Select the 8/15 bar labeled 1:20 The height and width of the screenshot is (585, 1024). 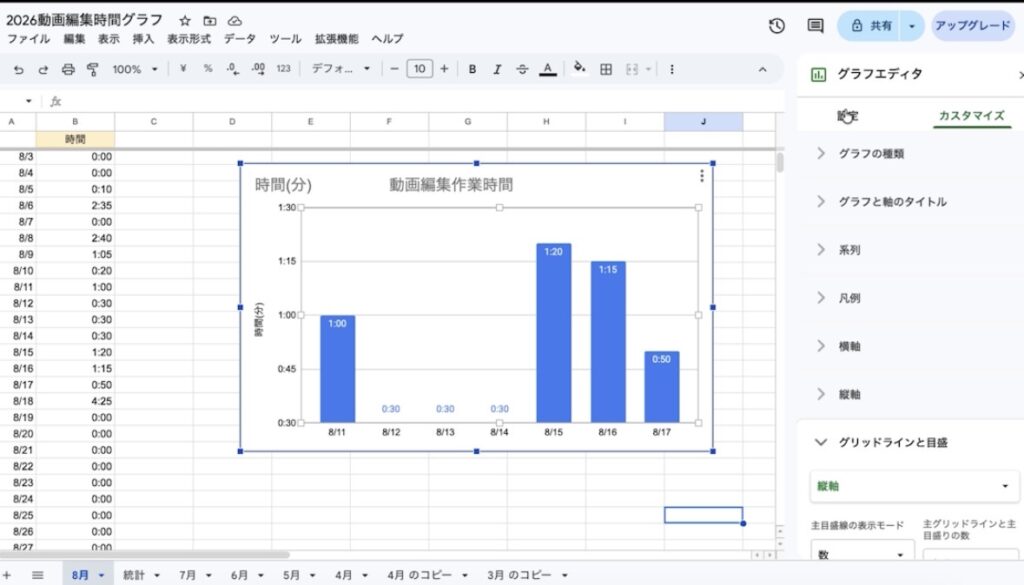click(x=554, y=333)
